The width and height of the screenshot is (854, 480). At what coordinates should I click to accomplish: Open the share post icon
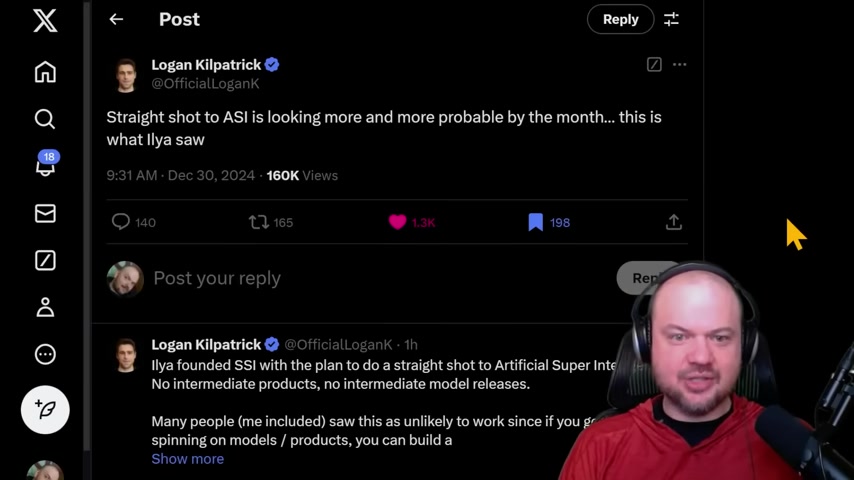[674, 222]
